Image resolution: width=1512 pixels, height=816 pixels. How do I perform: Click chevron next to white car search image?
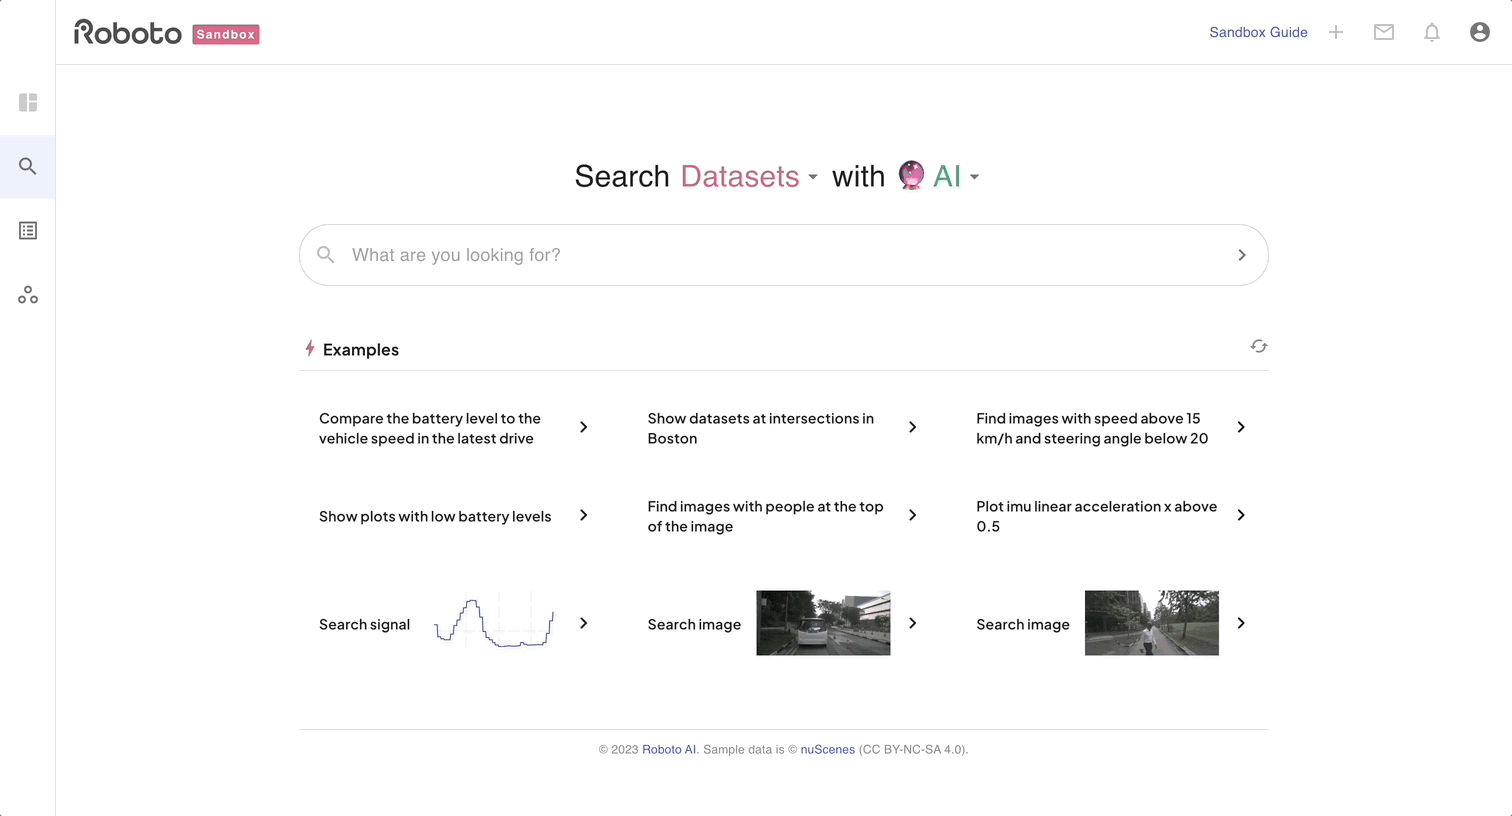(913, 623)
